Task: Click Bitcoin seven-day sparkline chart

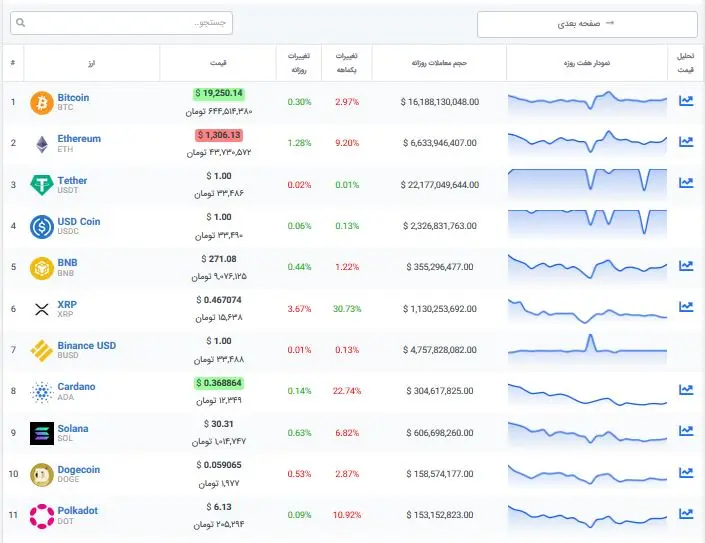Action: pyautogui.click(x=587, y=102)
